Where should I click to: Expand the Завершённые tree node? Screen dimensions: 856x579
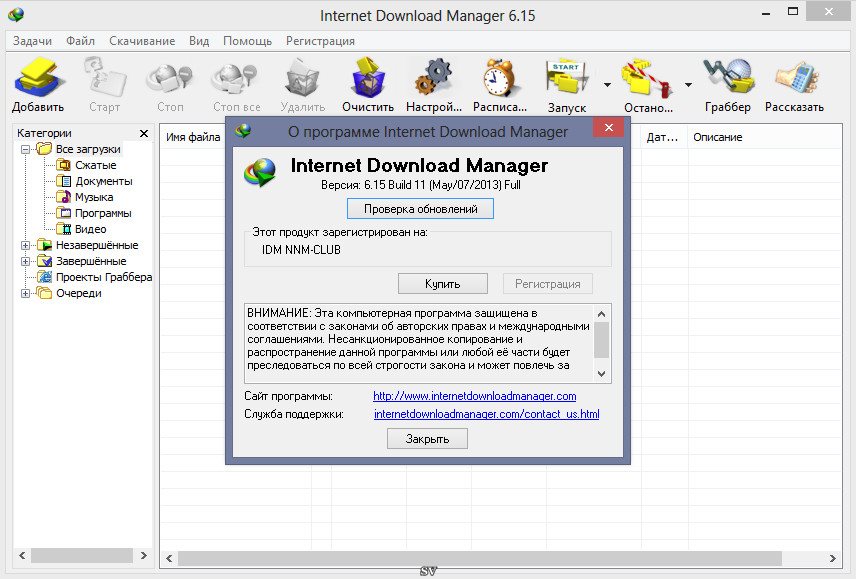point(25,261)
